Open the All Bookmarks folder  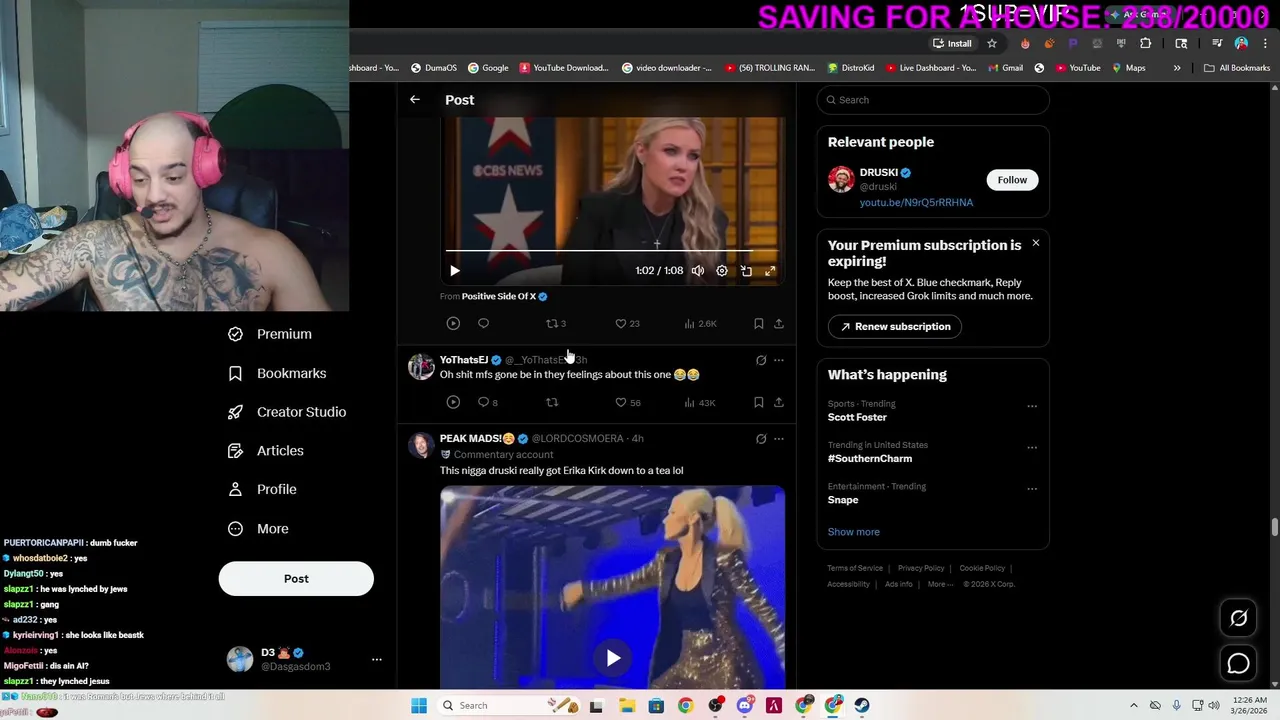[x=1237, y=68]
